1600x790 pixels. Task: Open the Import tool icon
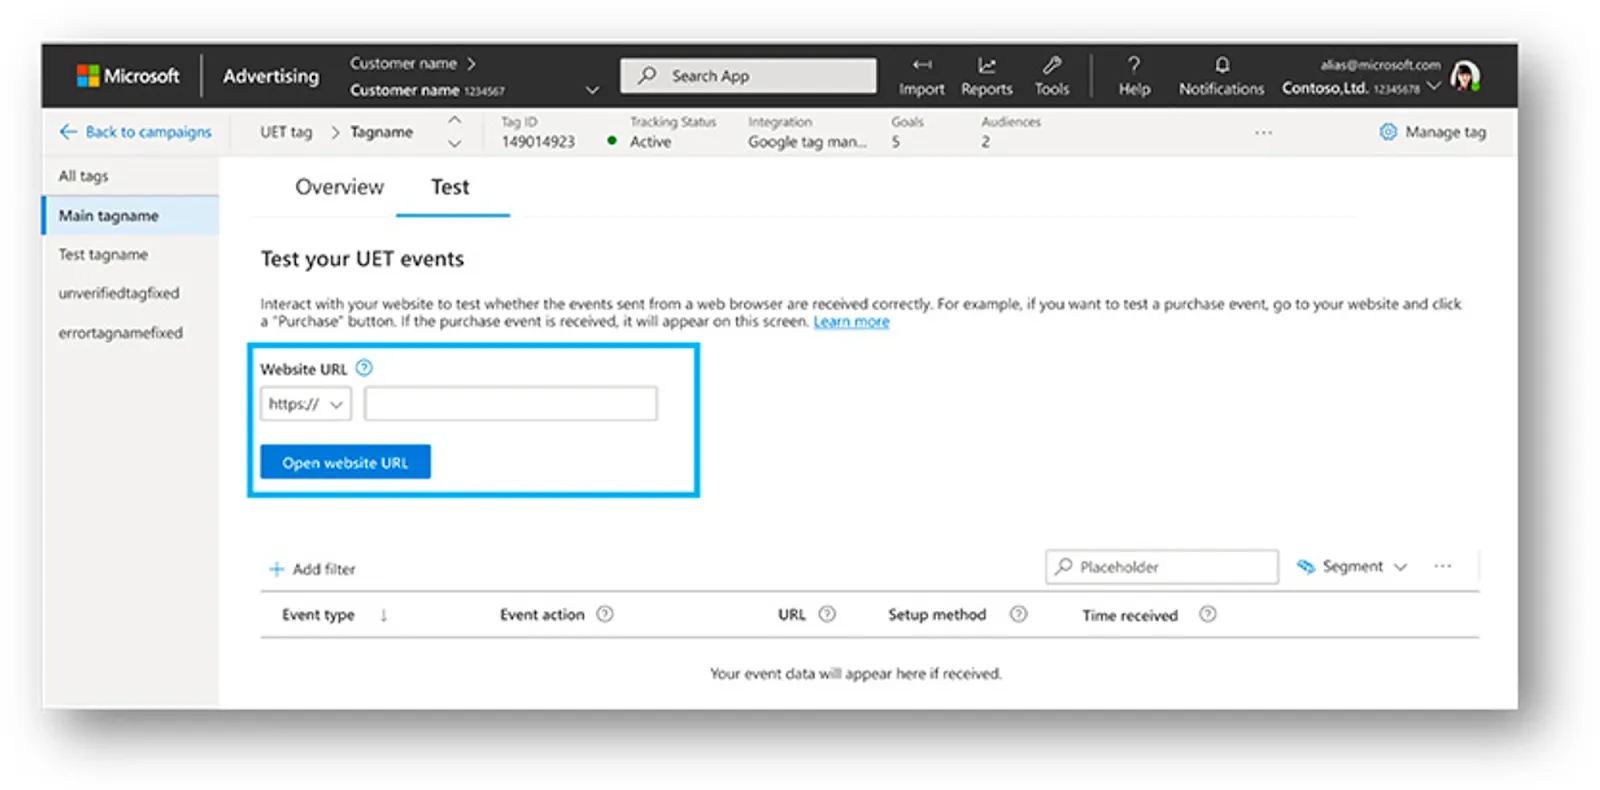[x=922, y=65]
